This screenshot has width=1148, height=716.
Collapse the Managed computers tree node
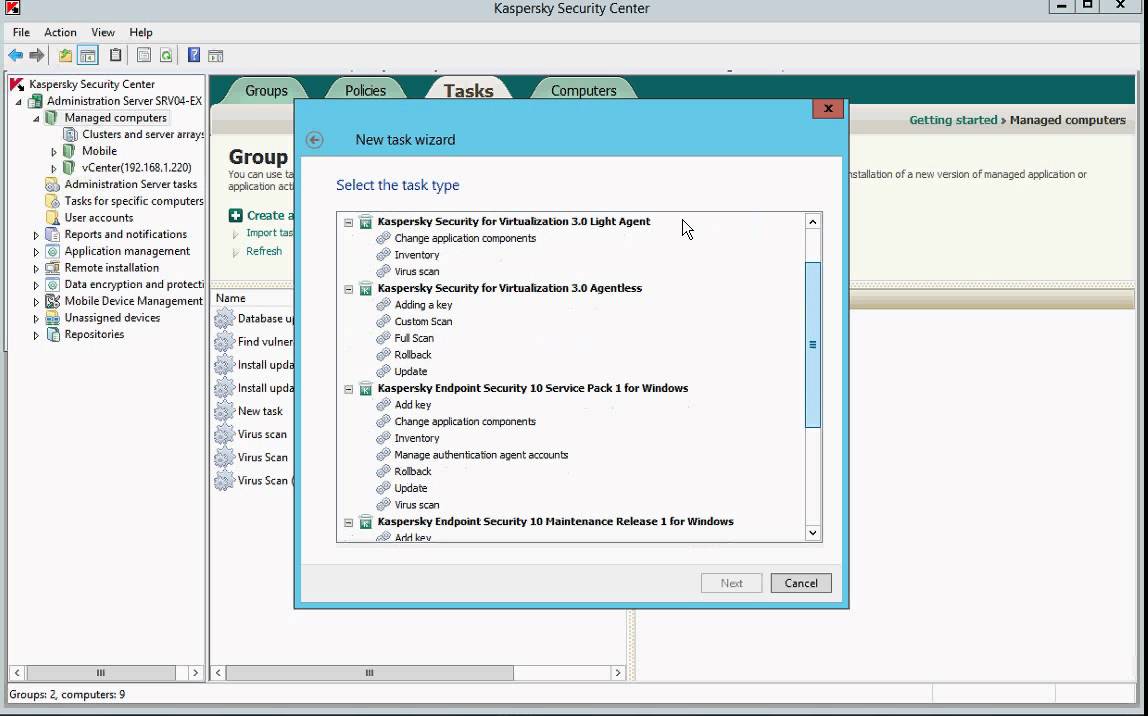pos(36,119)
